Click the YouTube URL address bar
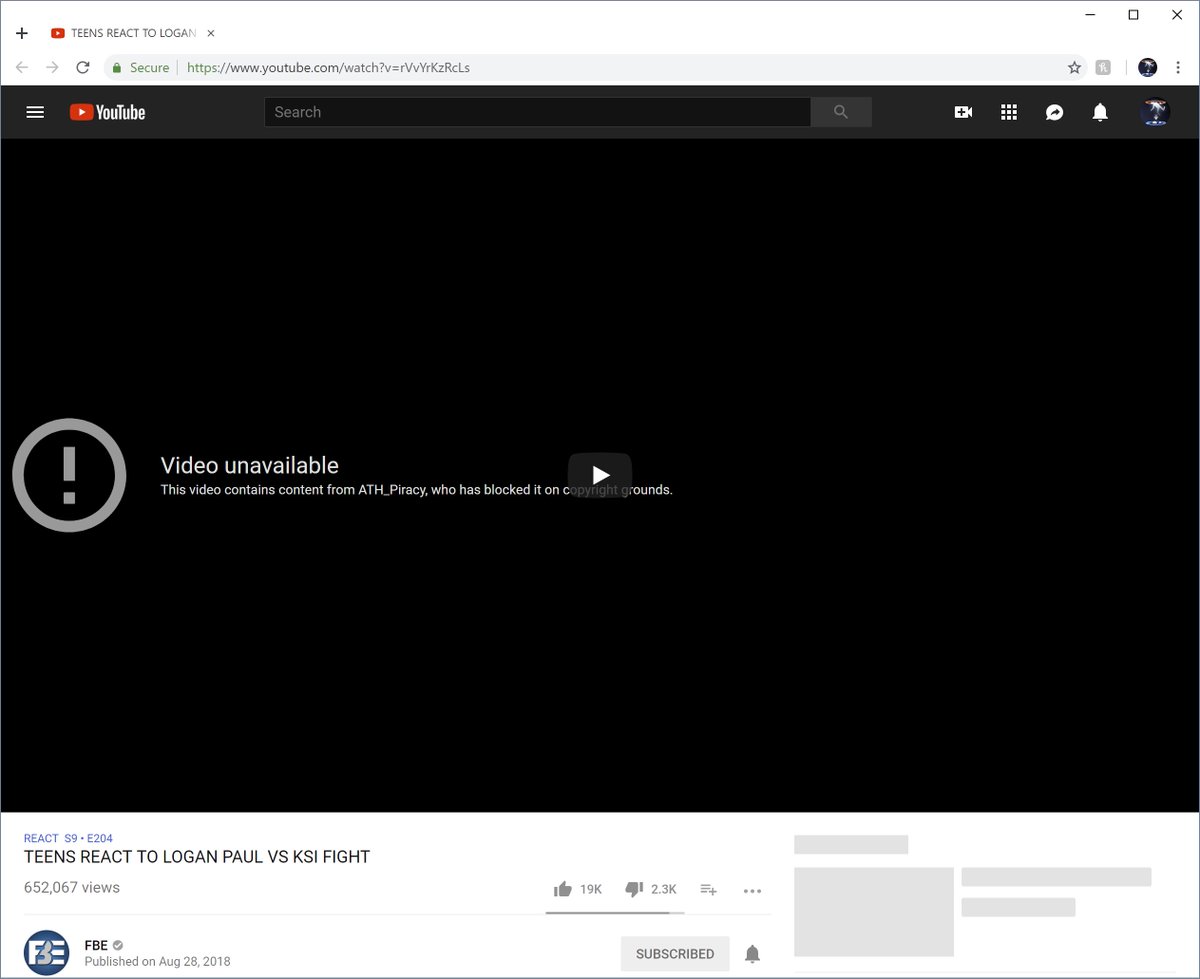Screen dimensions: 1200x979 (328, 68)
